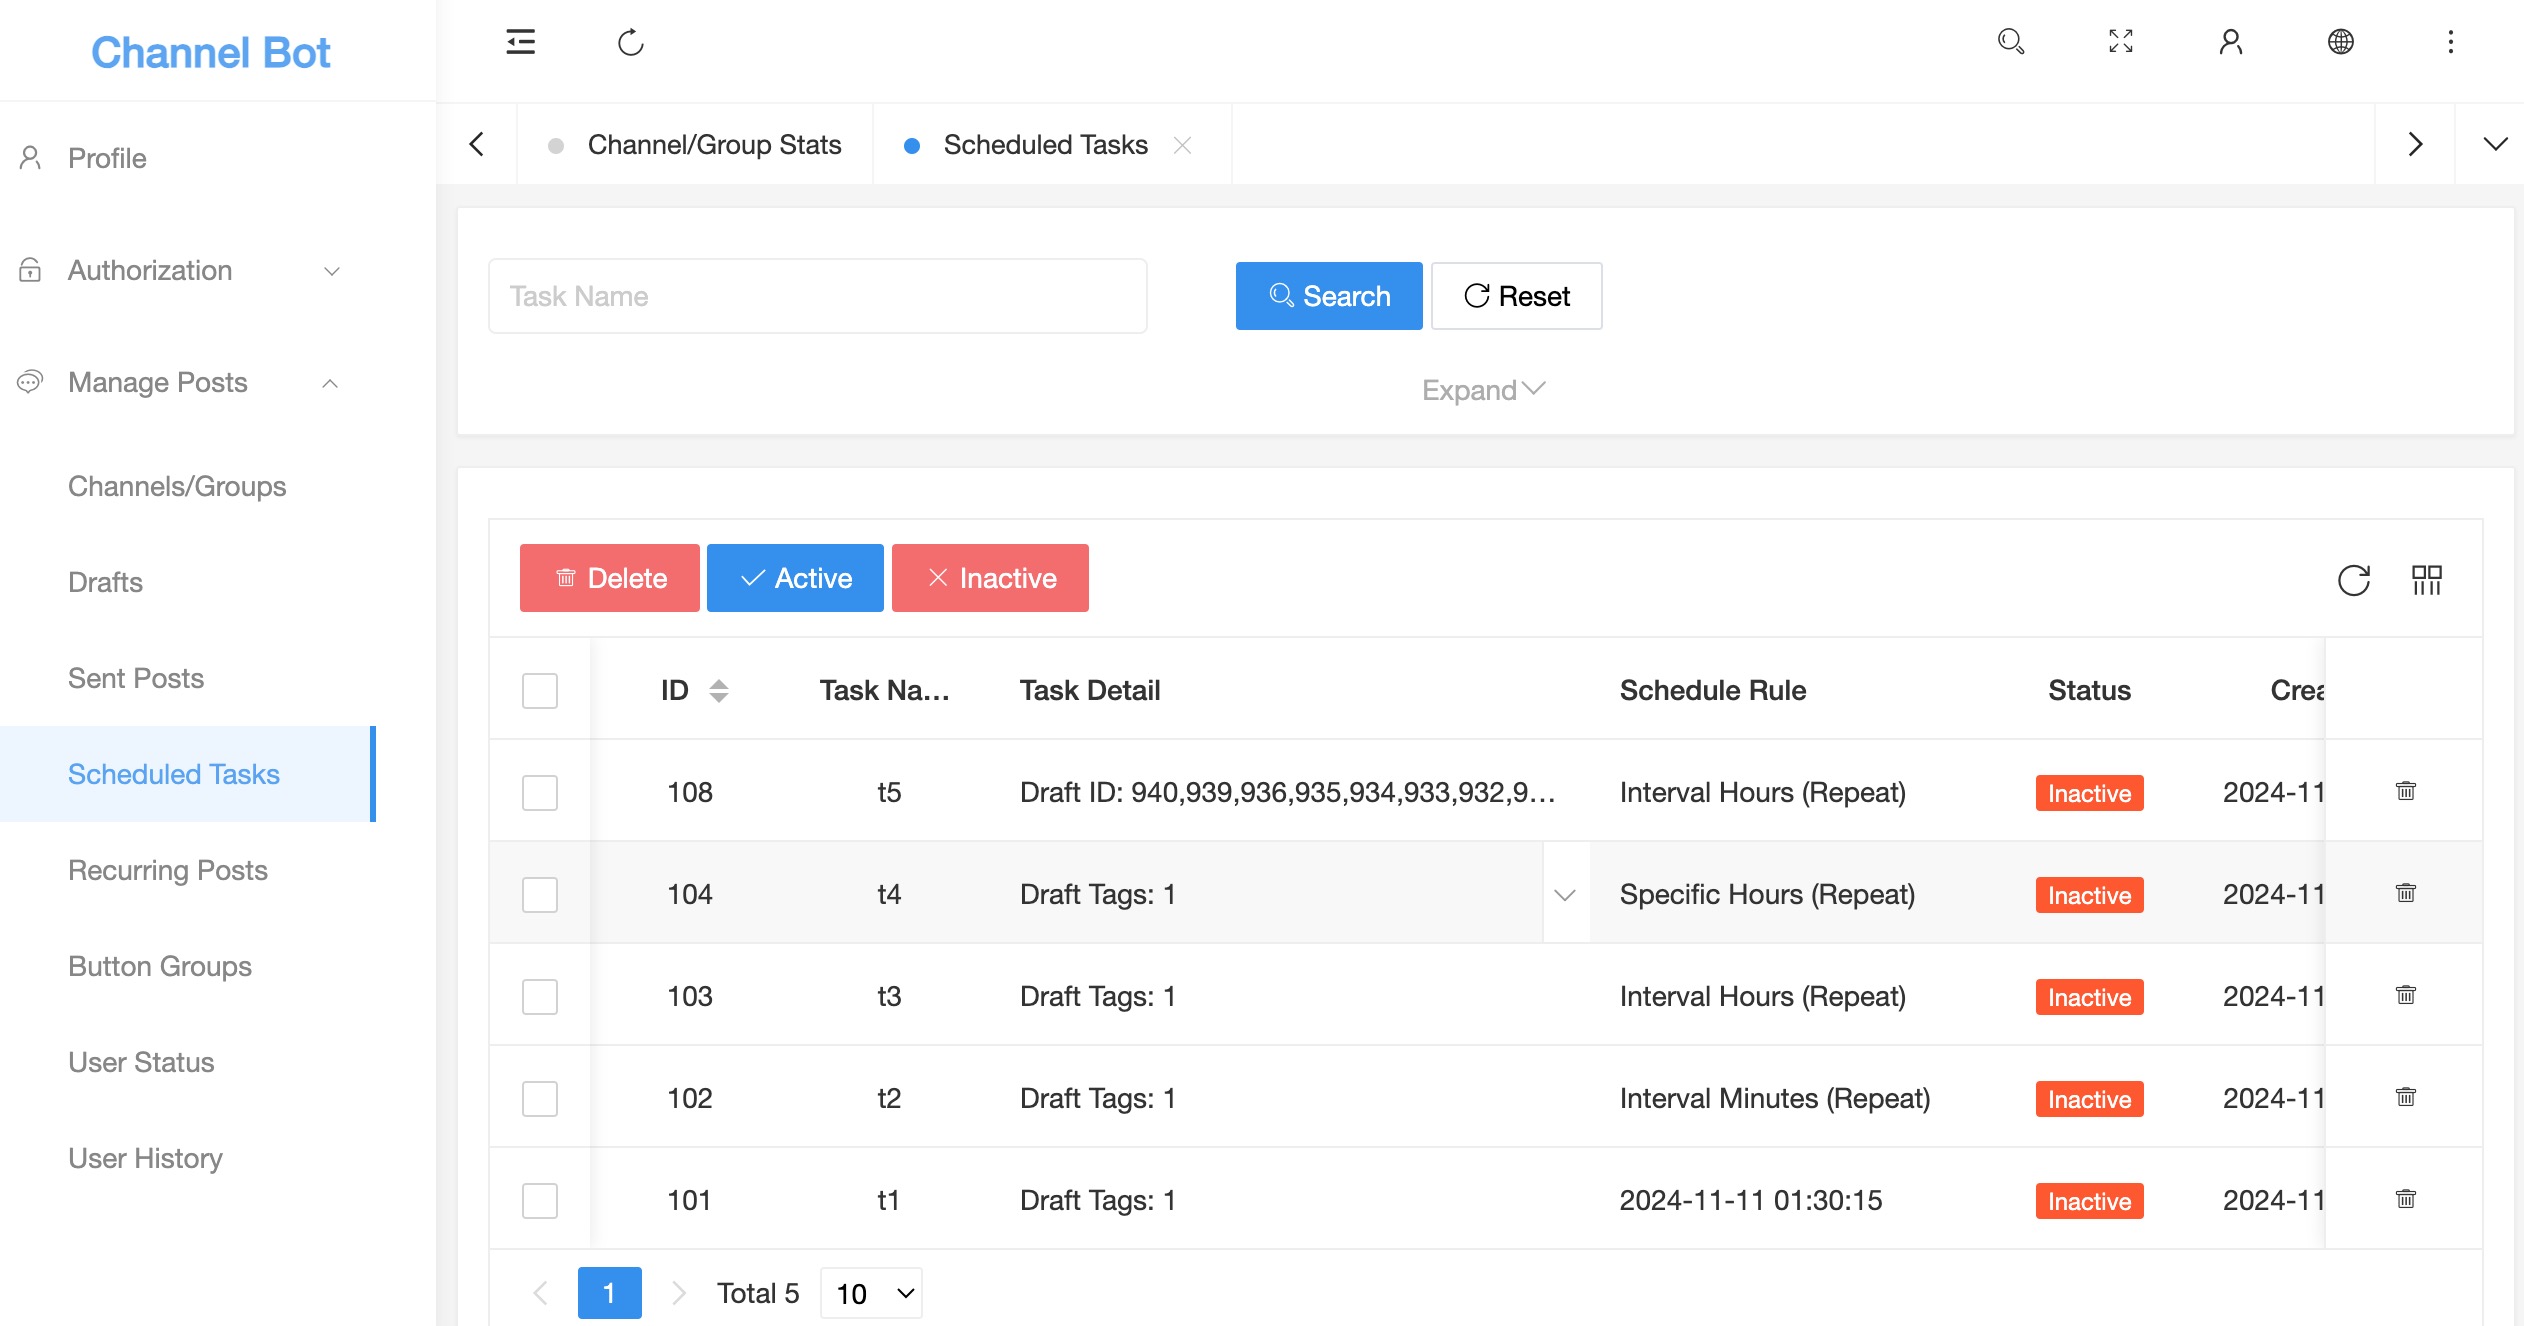2524x1326 pixels.
Task: Check the row for task 101
Action: coord(540,1200)
